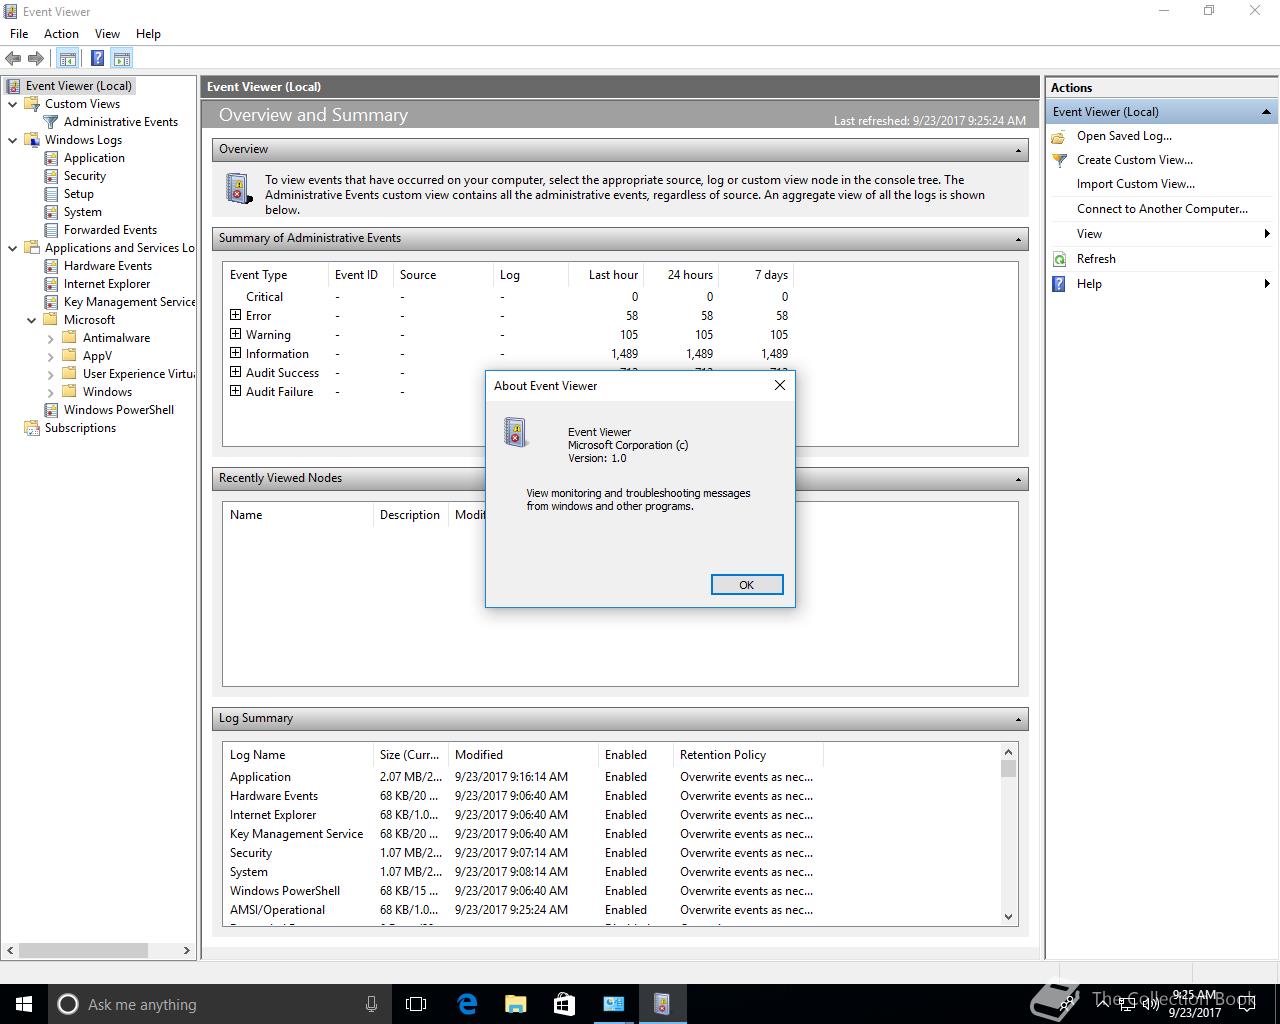Click the Create Custom View funnel icon
This screenshot has width=1280, height=1024.
click(1060, 160)
